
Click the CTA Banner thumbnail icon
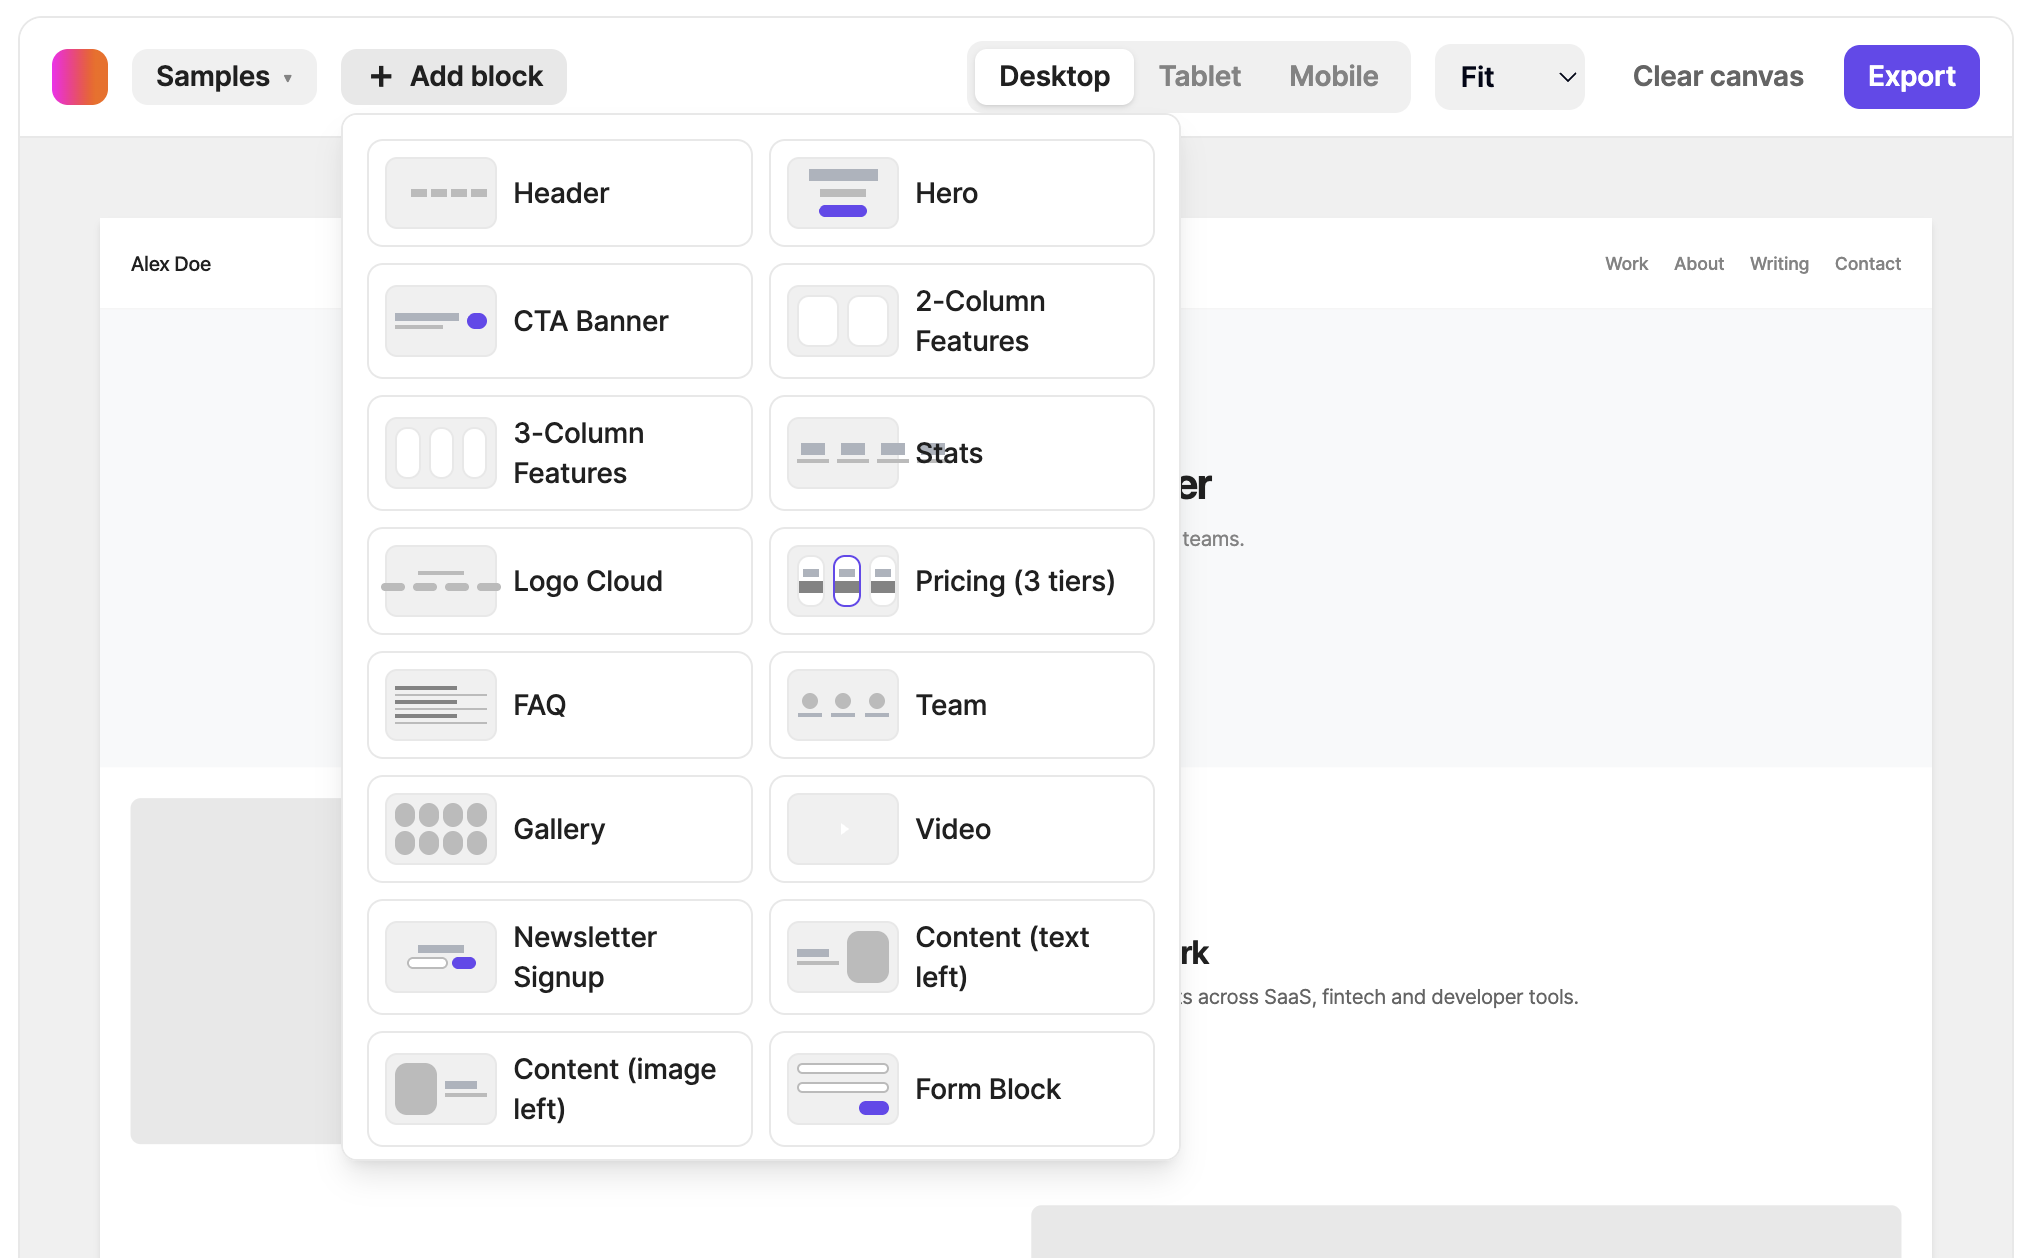441,321
